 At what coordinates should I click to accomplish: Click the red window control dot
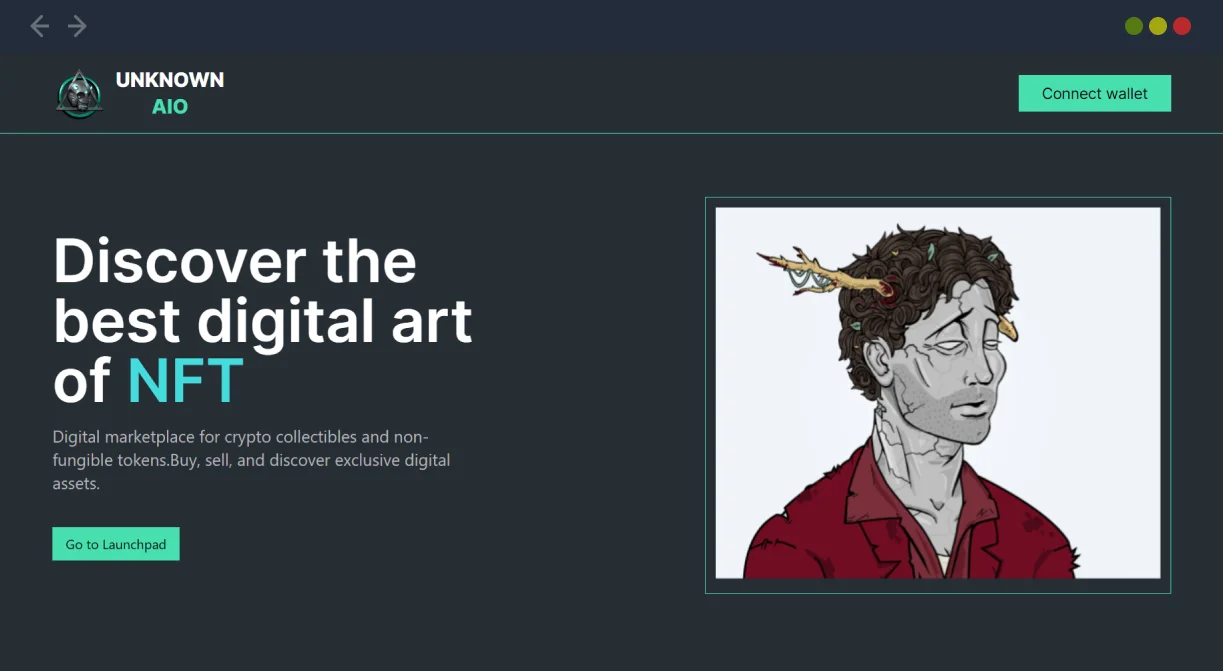coord(1181,26)
